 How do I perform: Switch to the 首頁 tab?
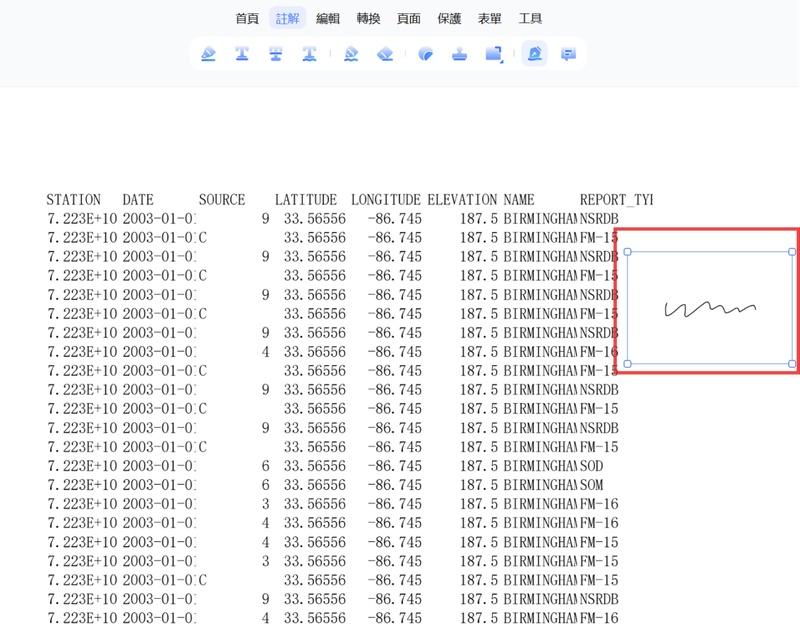pyautogui.click(x=247, y=18)
